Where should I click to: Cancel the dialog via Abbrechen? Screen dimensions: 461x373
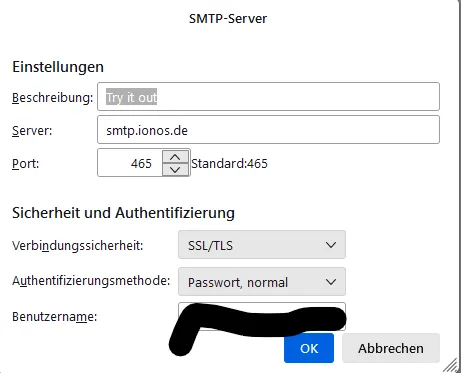tap(391, 348)
